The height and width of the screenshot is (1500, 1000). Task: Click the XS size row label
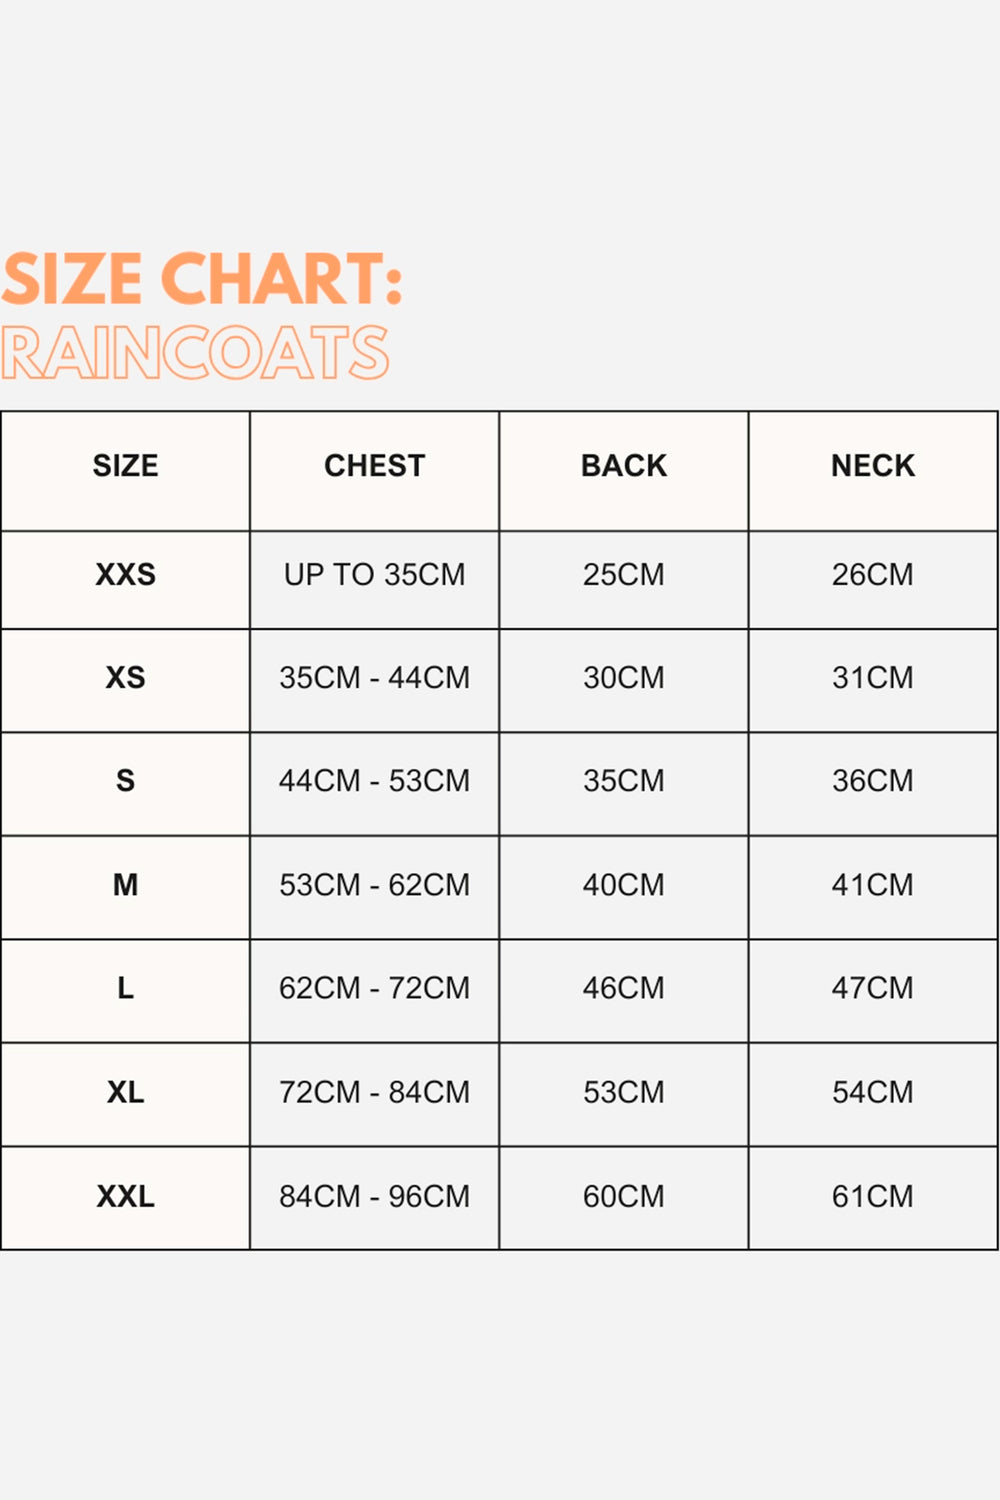(125, 678)
